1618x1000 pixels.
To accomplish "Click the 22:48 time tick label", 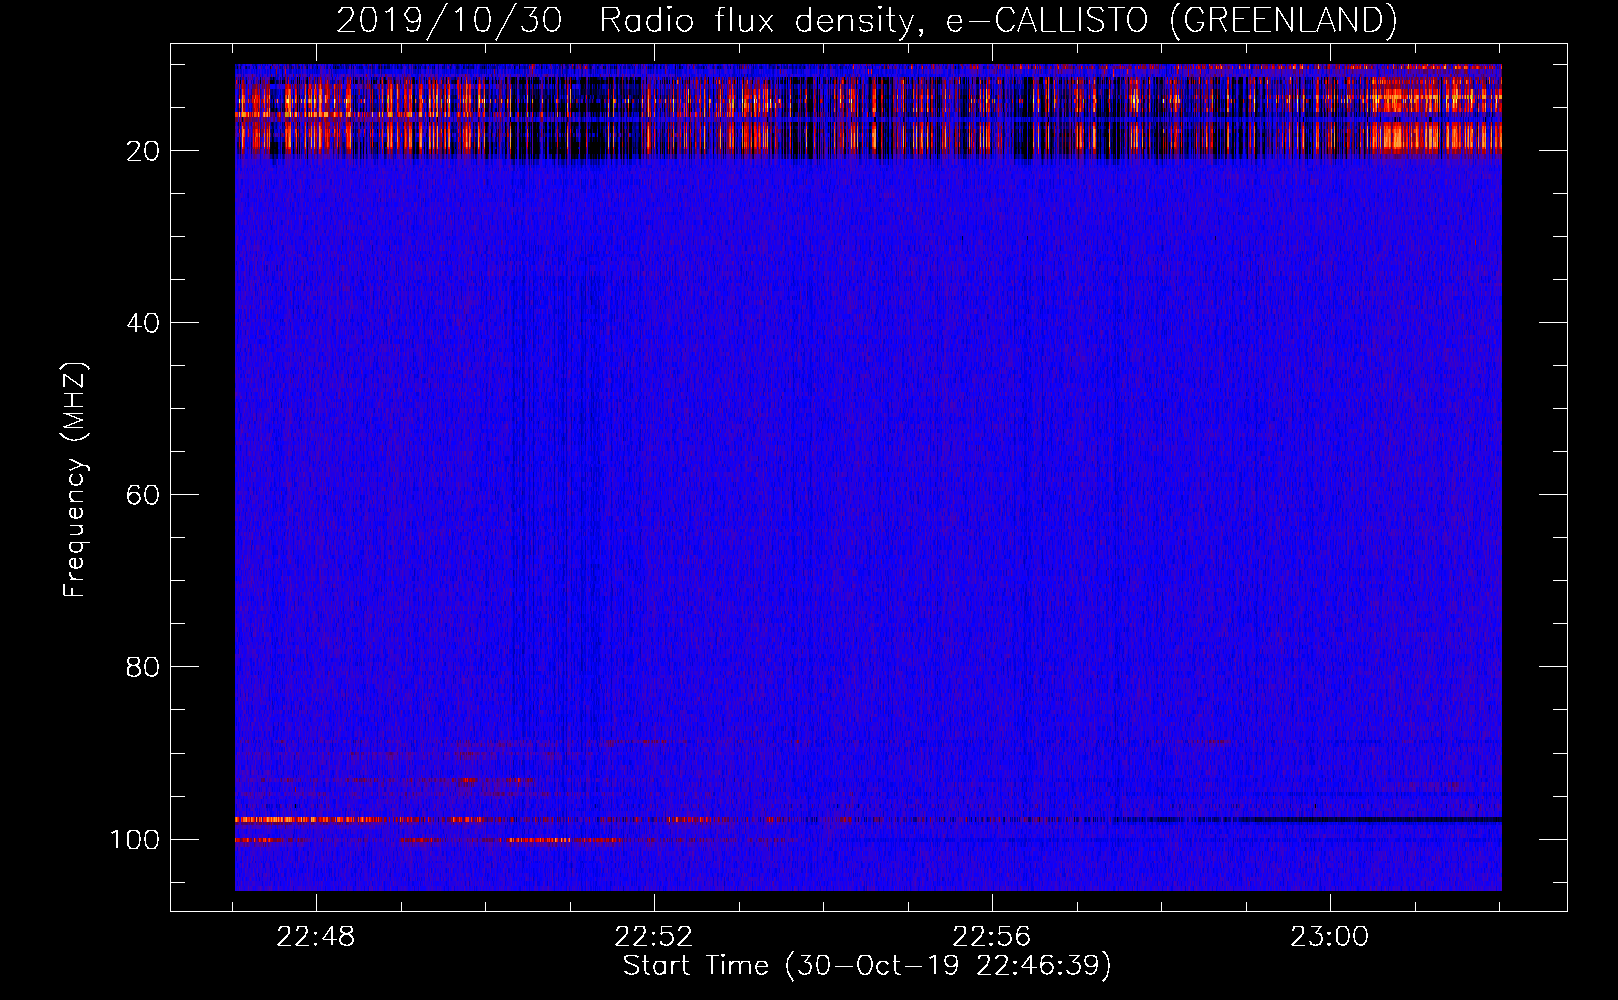I will click(316, 937).
